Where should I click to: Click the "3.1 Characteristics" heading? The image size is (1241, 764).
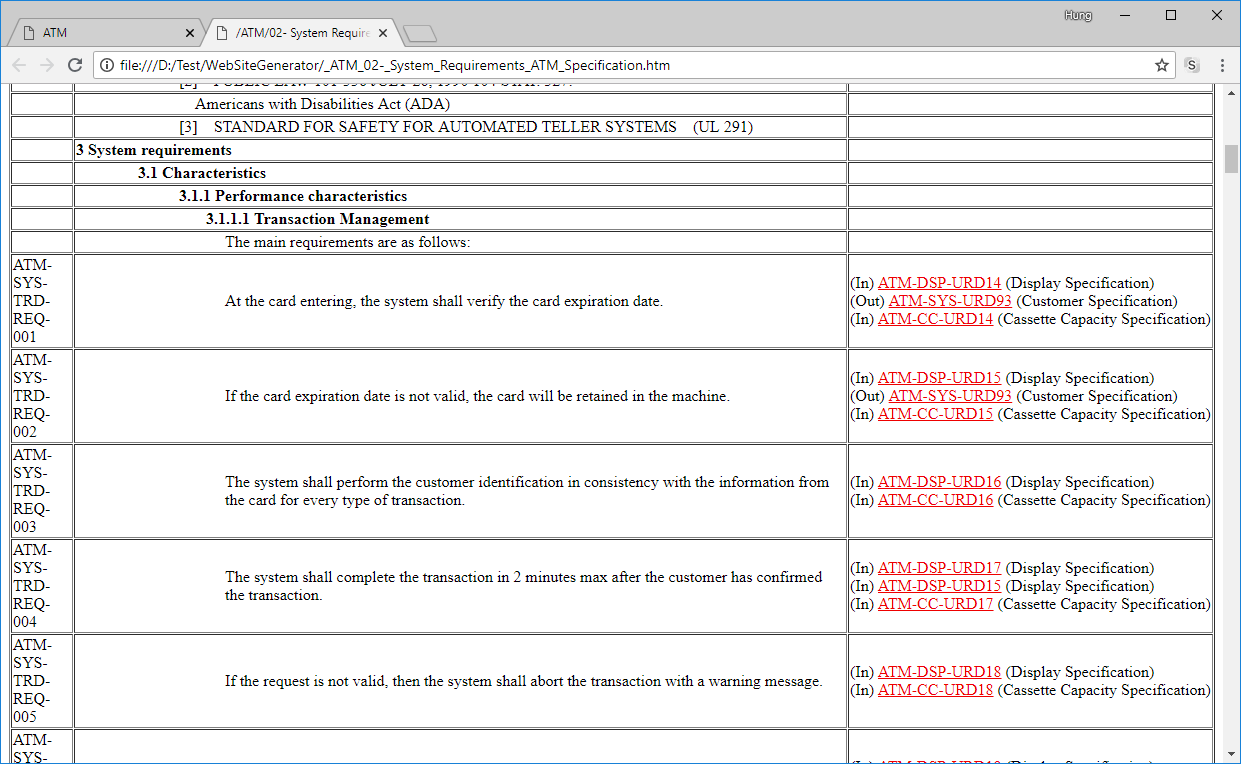[202, 173]
